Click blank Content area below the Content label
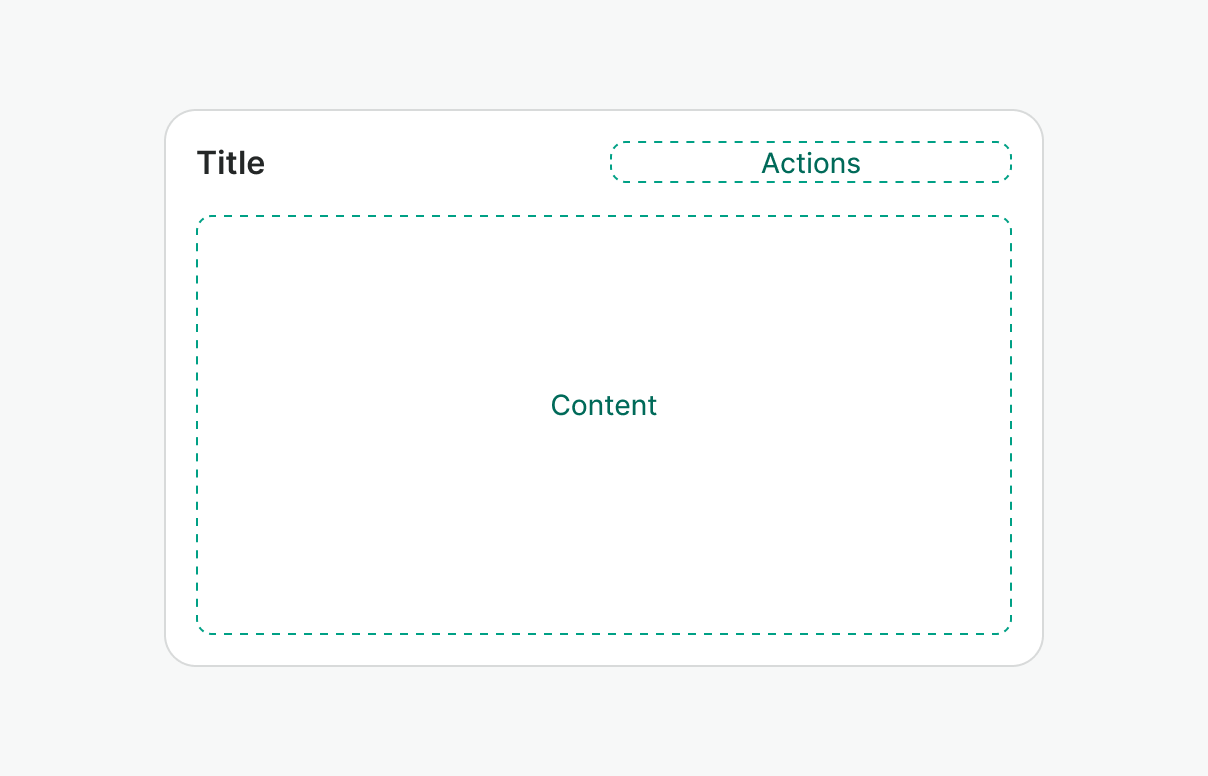Image resolution: width=1208 pixels, height=776 pixels. (604, 520)
